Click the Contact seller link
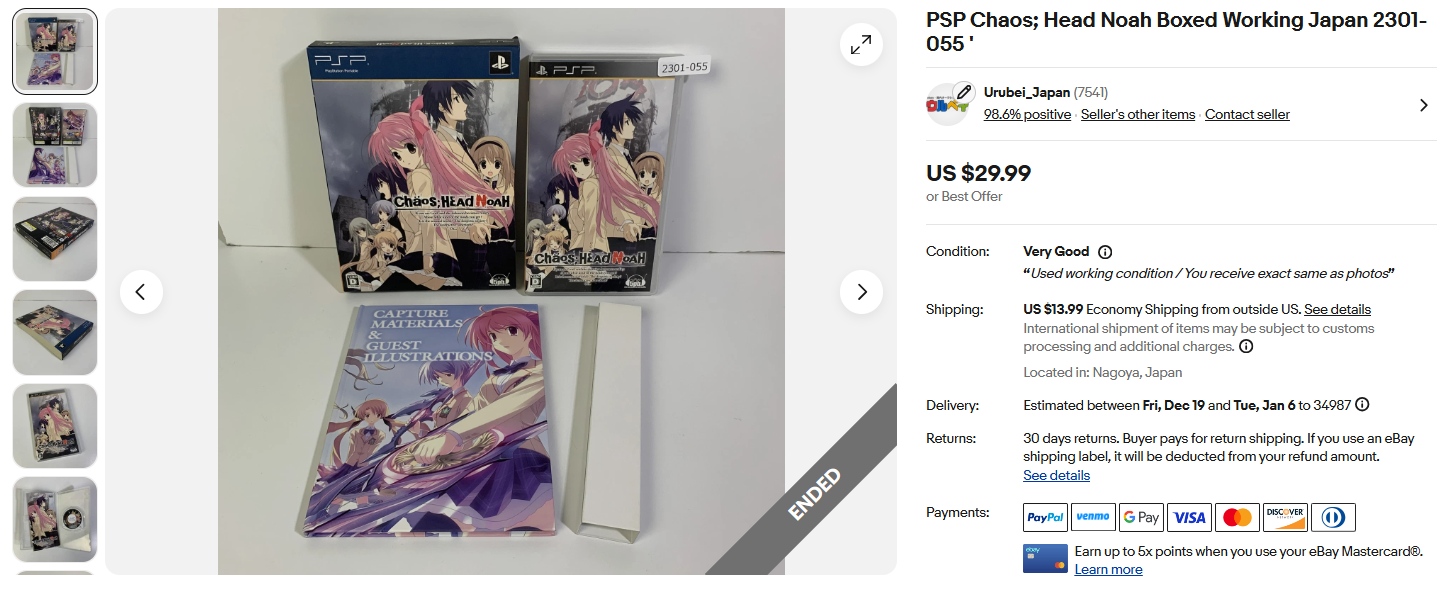 click(1247, 114)
